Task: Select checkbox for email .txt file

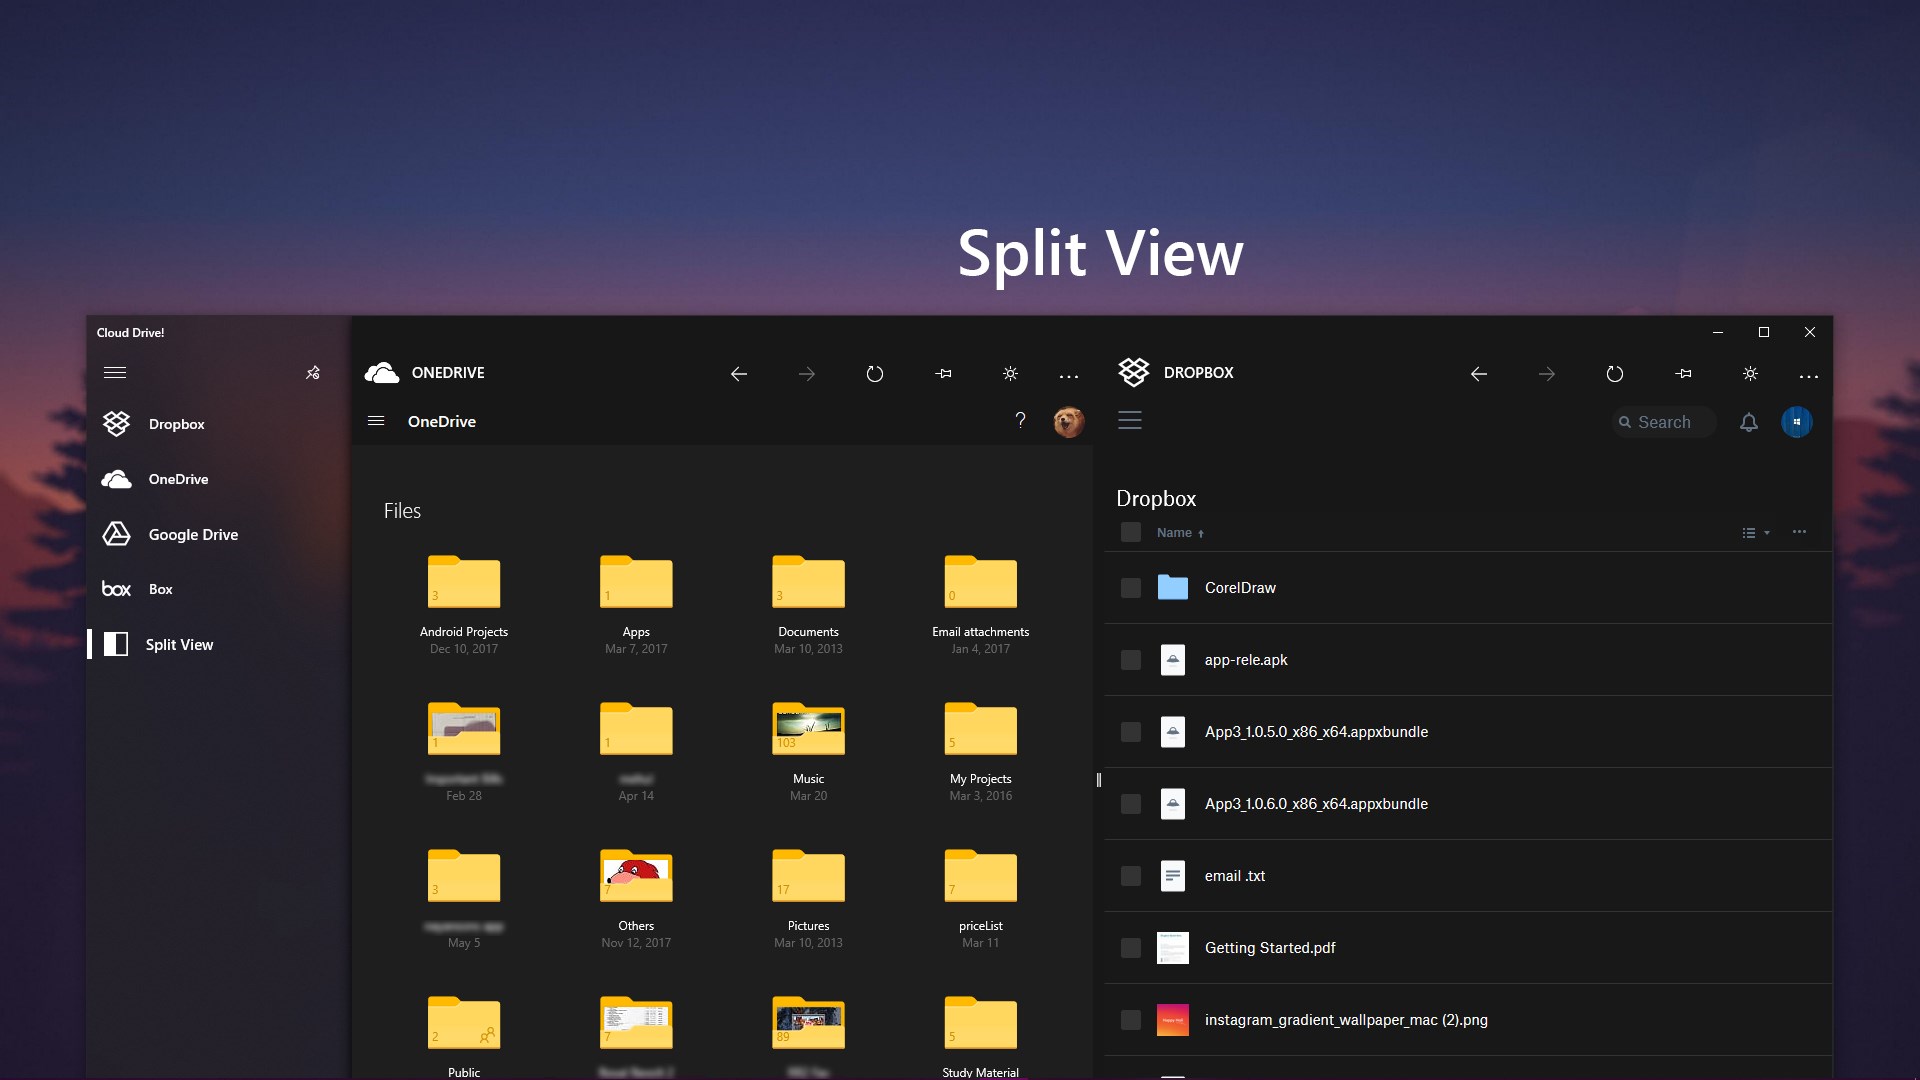Action: pos(1130,876)
